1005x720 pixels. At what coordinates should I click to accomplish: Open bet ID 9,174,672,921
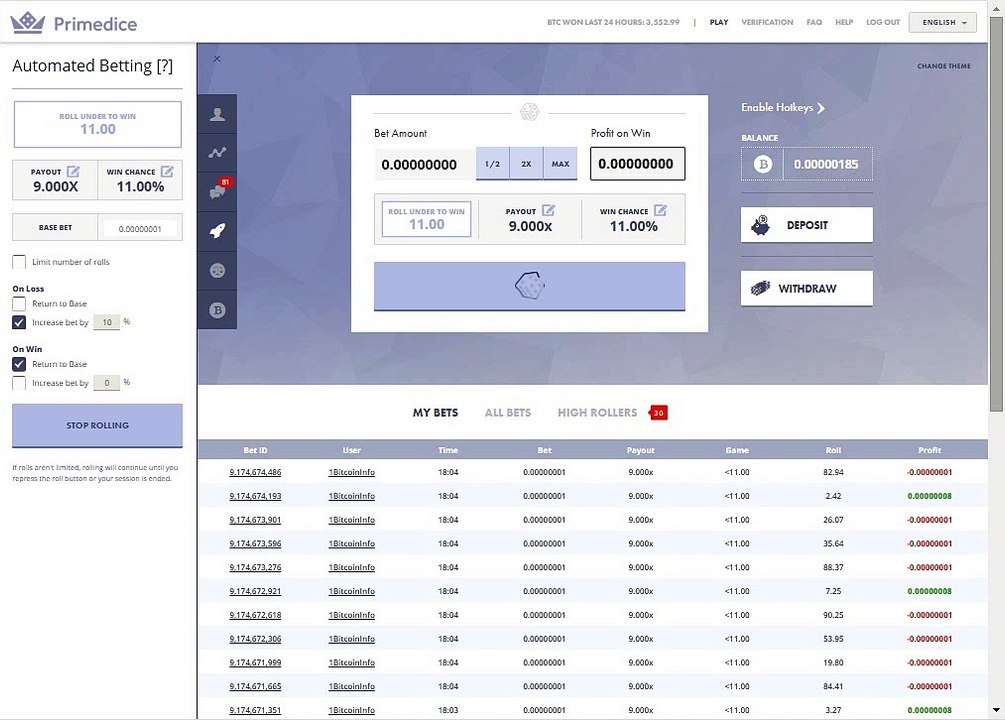(x=255, y=591)
